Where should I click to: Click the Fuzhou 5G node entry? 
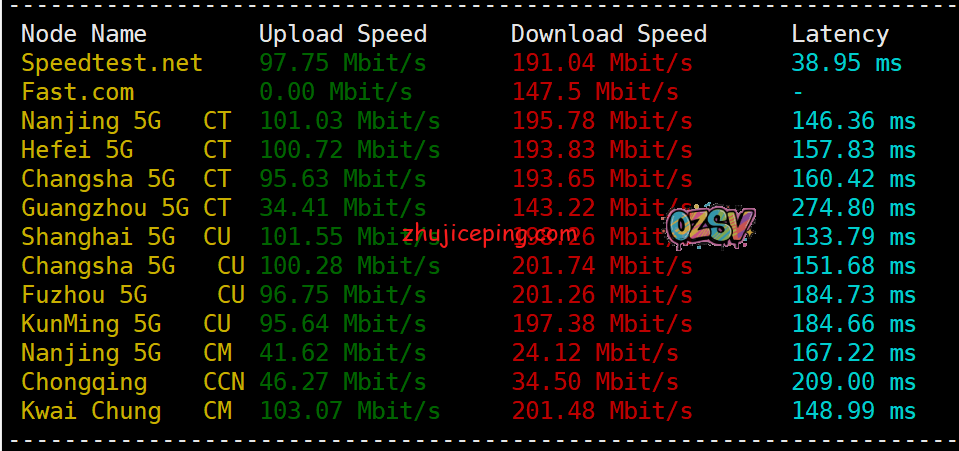tap(133, 295)
